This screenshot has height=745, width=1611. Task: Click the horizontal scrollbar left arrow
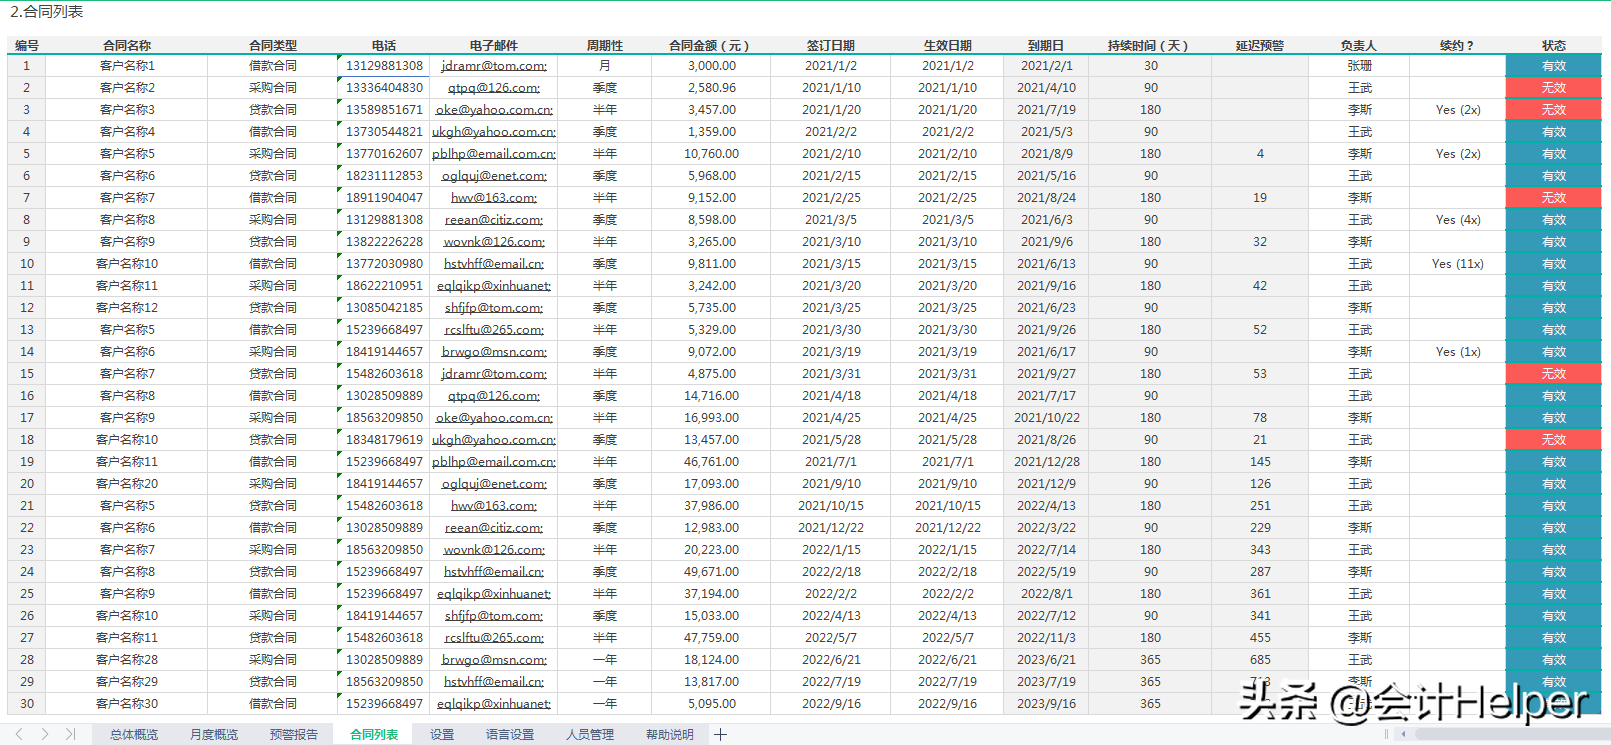[x=1404, y=734]
